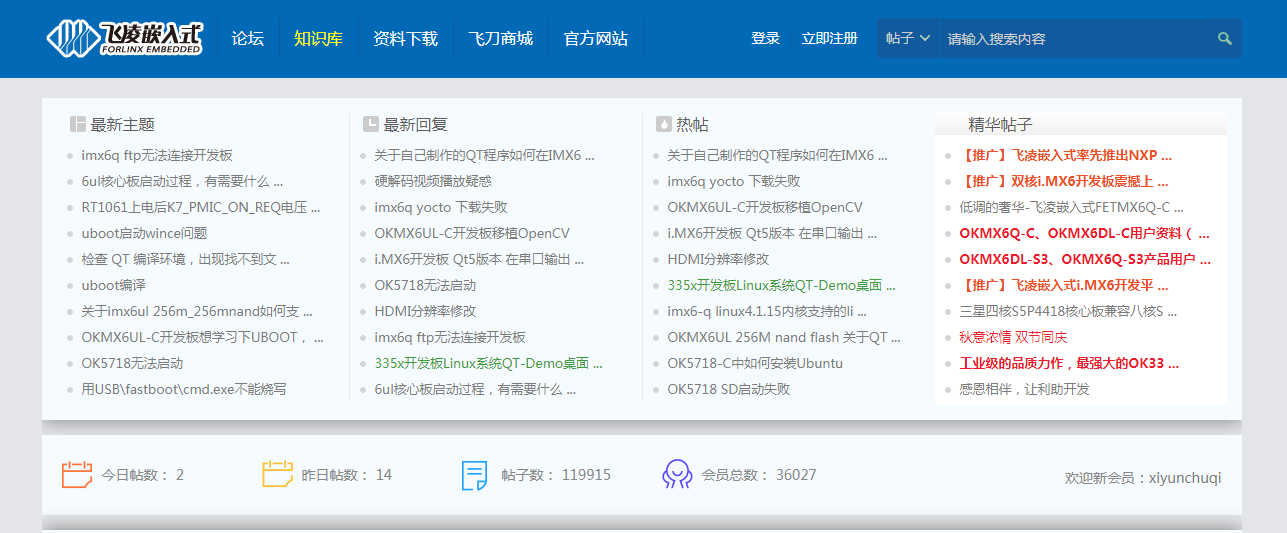Viewport: 1287px width, 533px height.
Task: Click the search magnifier icon
Action: (1224, 39)
